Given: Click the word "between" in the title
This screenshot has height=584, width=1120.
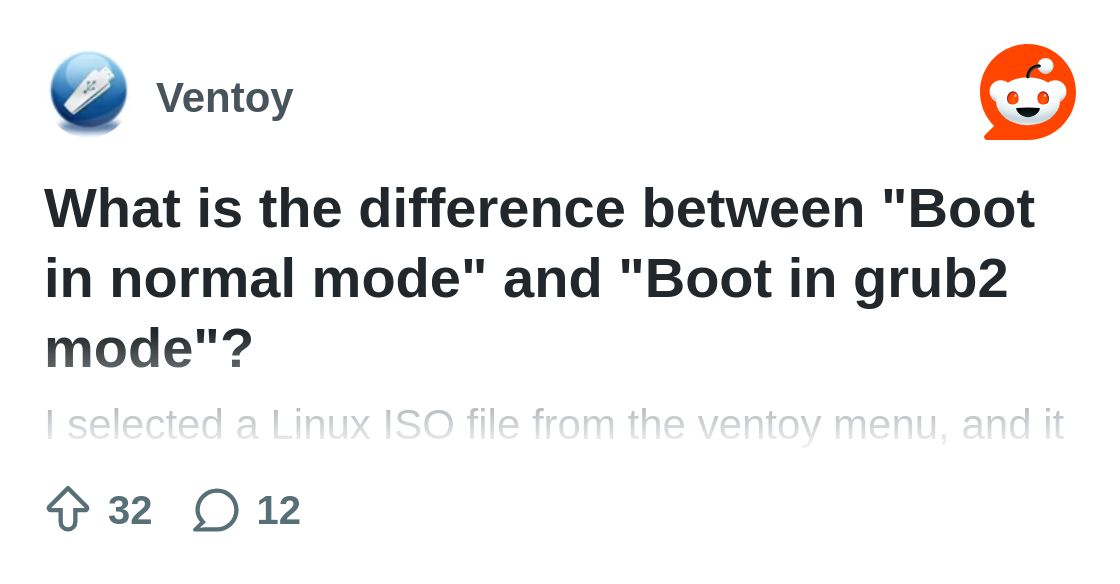Looking at the screenshot, I should click(753, 208).
